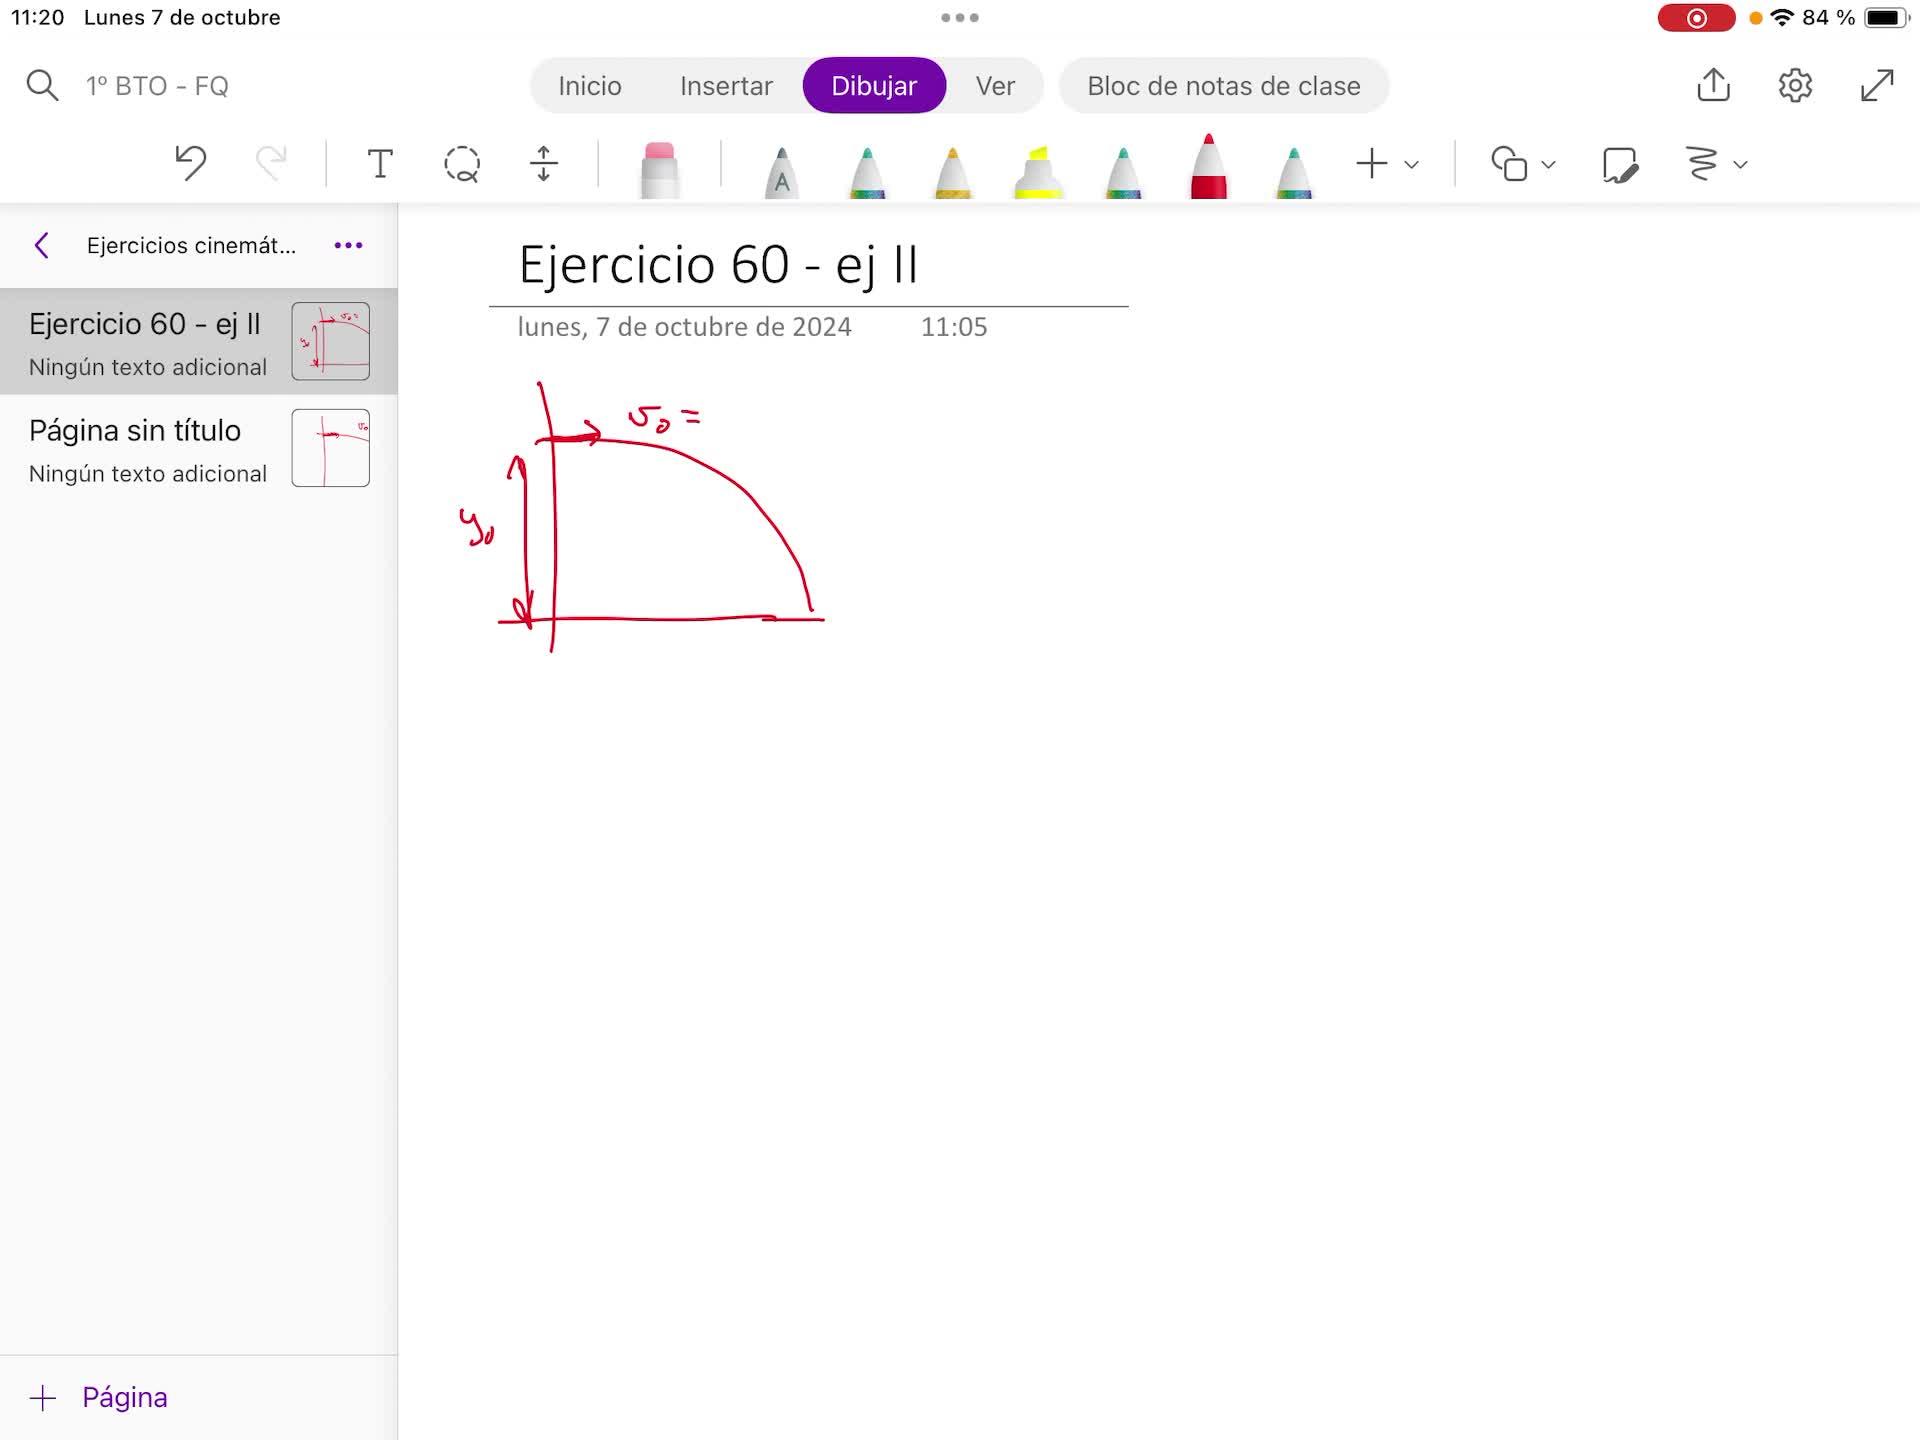Open Página sin título thumbnail
The image size is (1920, 1440).
pyautogui.click(x=330, y=448)
